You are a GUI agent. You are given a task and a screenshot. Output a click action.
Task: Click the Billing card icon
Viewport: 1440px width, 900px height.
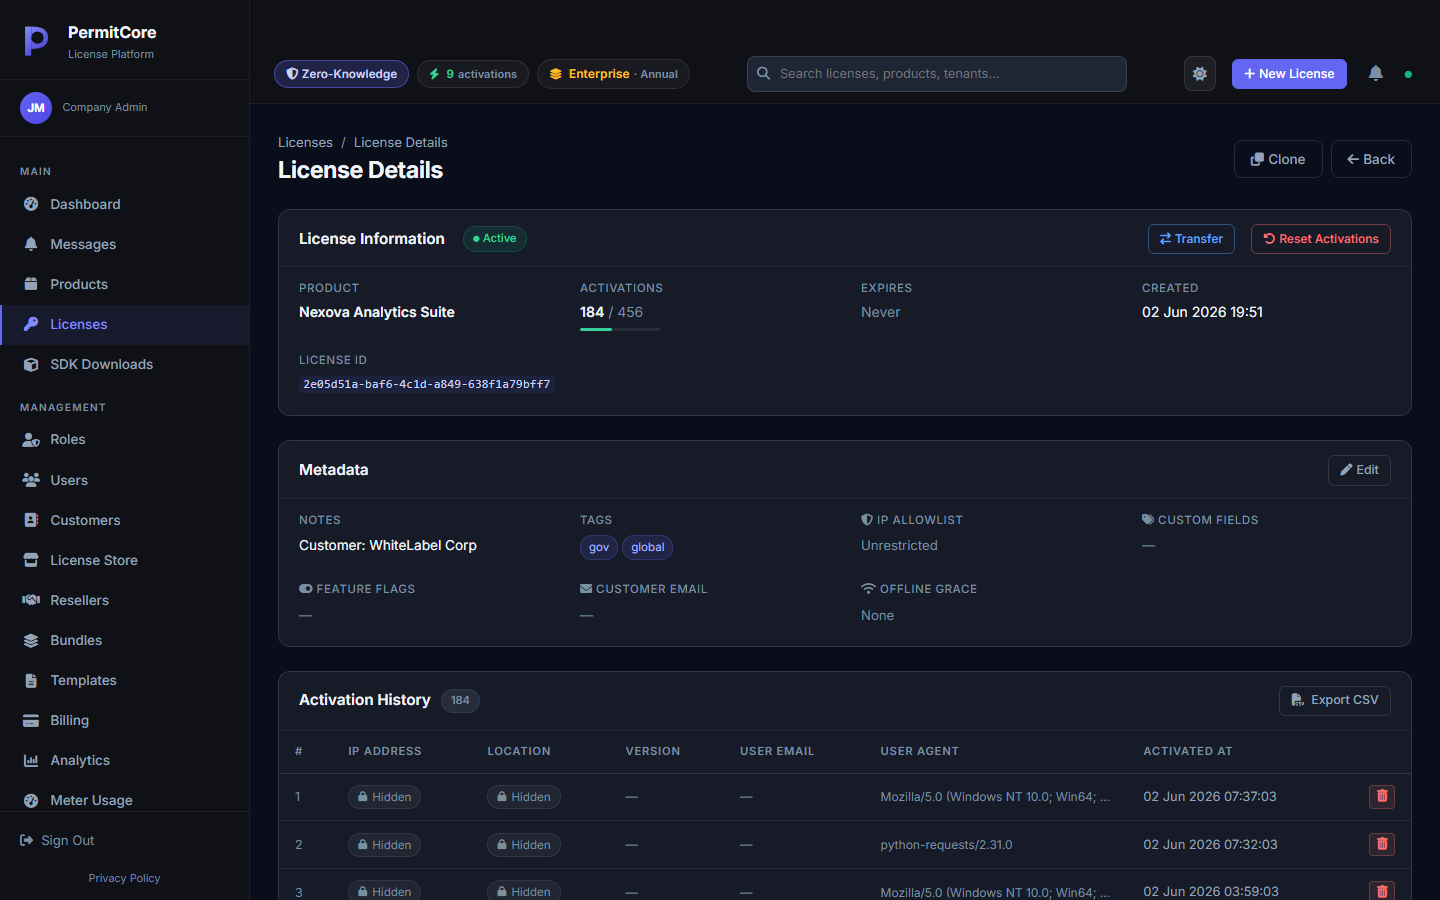[31, 720]
